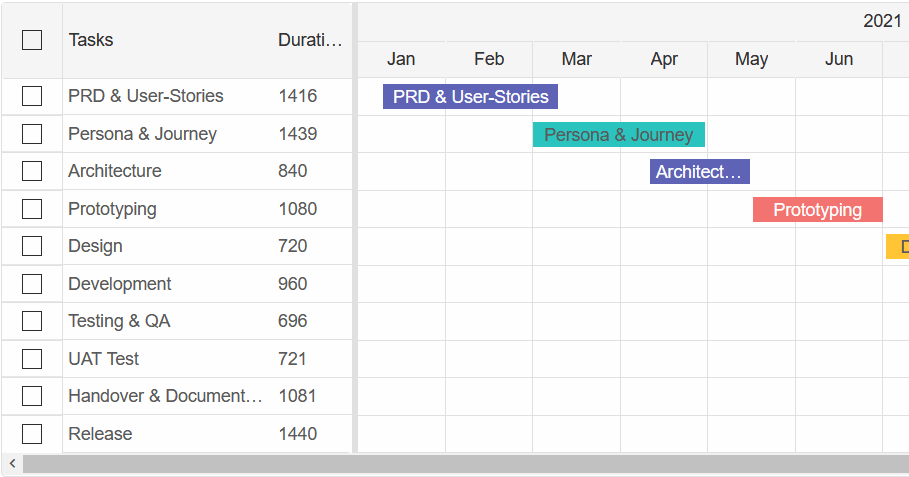Tick the select-all checkbox in the header
Screen dimensions: 909x477
tap(32, 40)
